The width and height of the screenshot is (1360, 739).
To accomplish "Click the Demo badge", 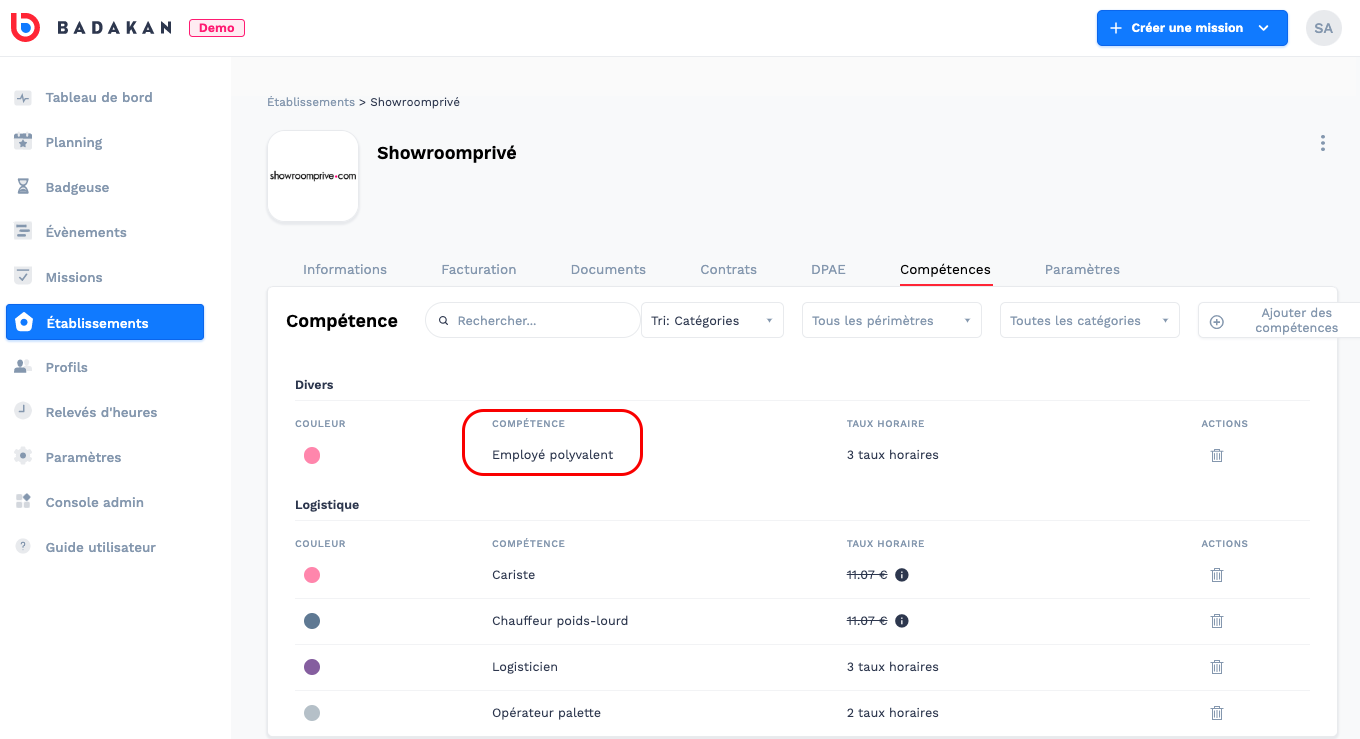I will coord(217,28).
